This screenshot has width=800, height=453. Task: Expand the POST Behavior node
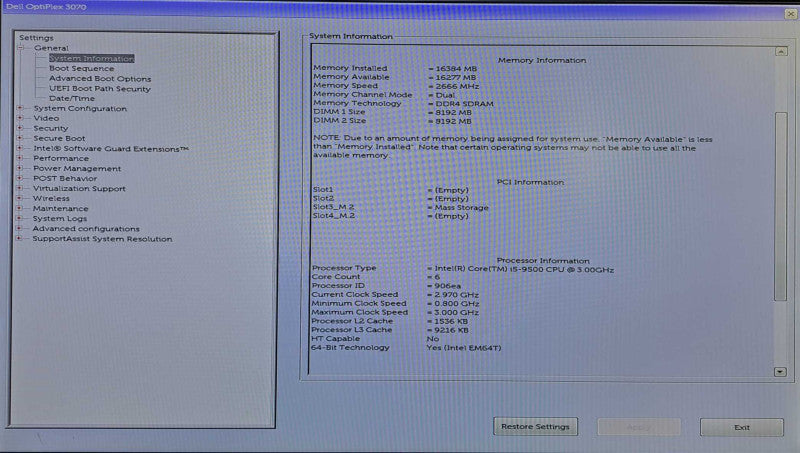click(20, 178)
